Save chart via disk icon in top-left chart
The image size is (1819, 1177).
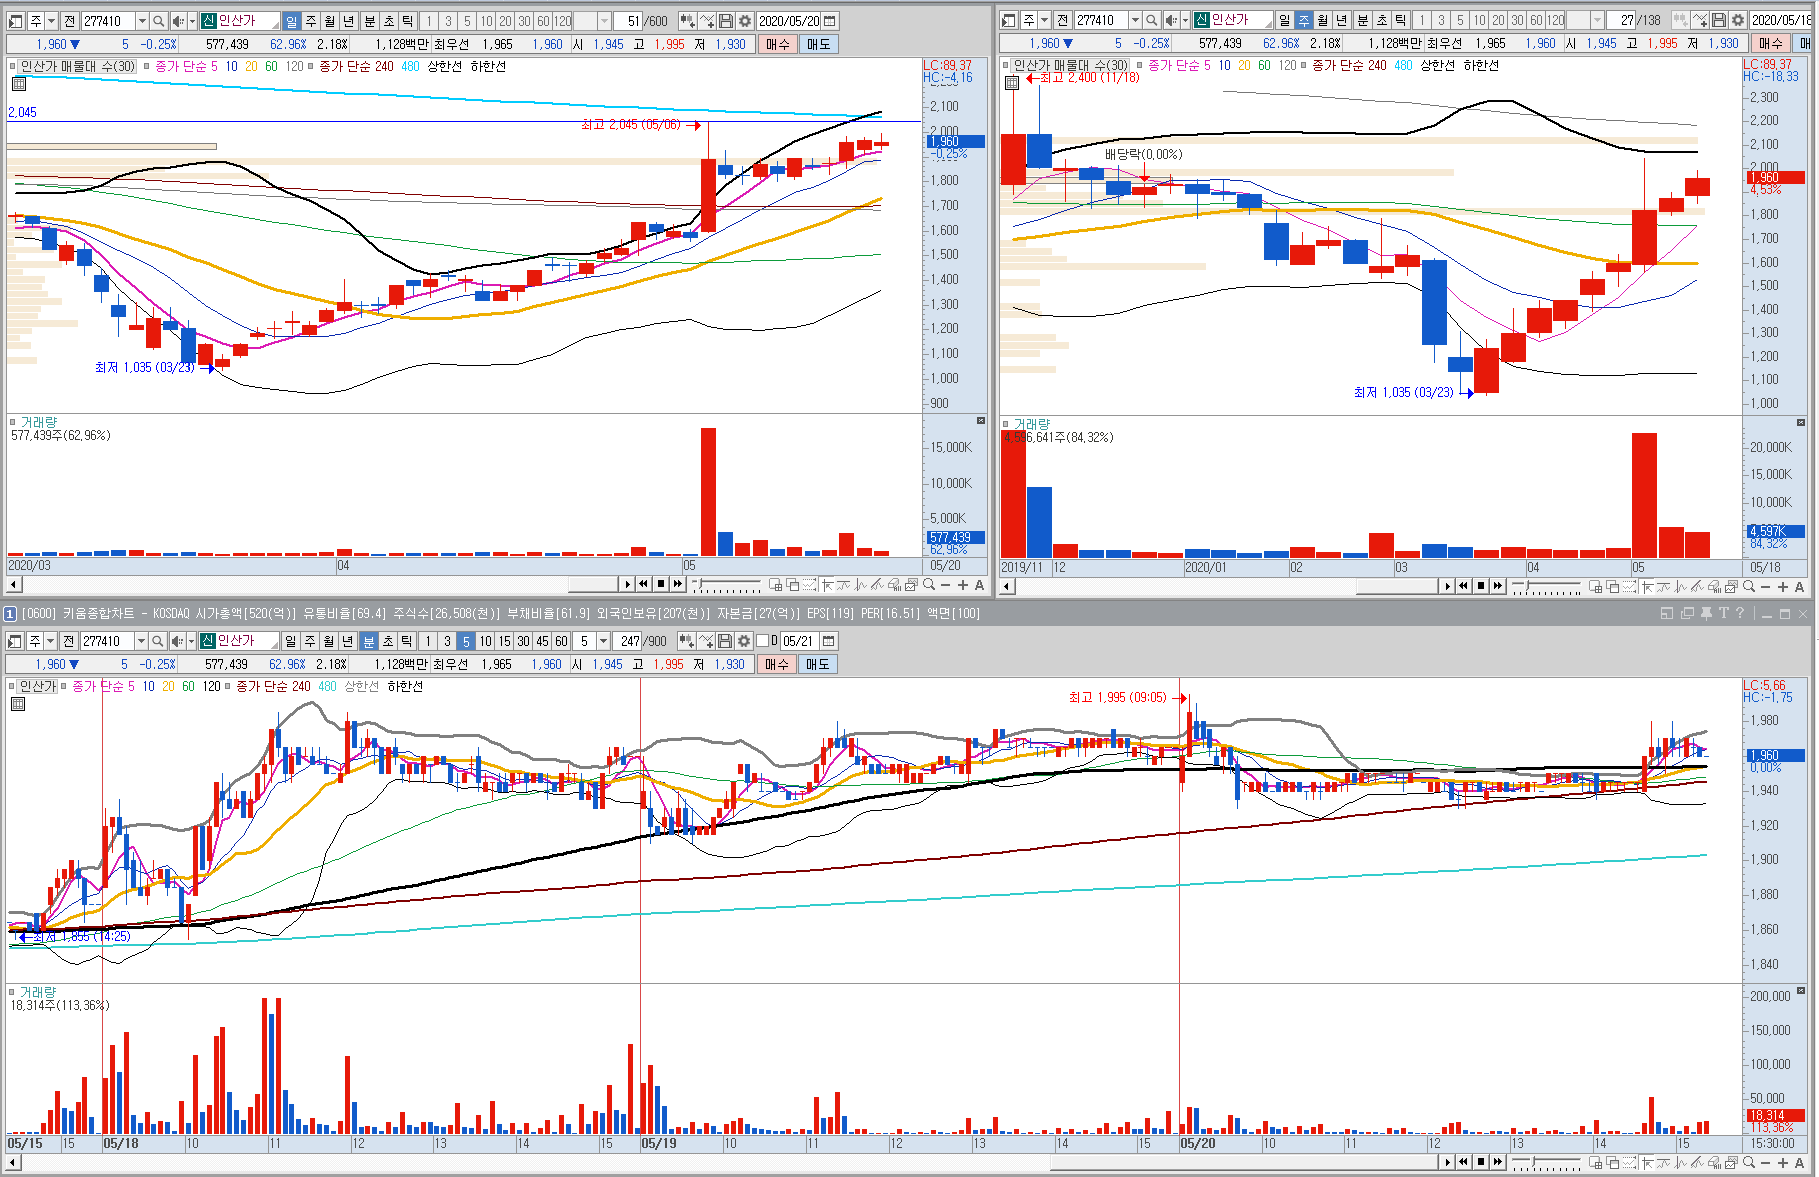click(x=727, y=21)
